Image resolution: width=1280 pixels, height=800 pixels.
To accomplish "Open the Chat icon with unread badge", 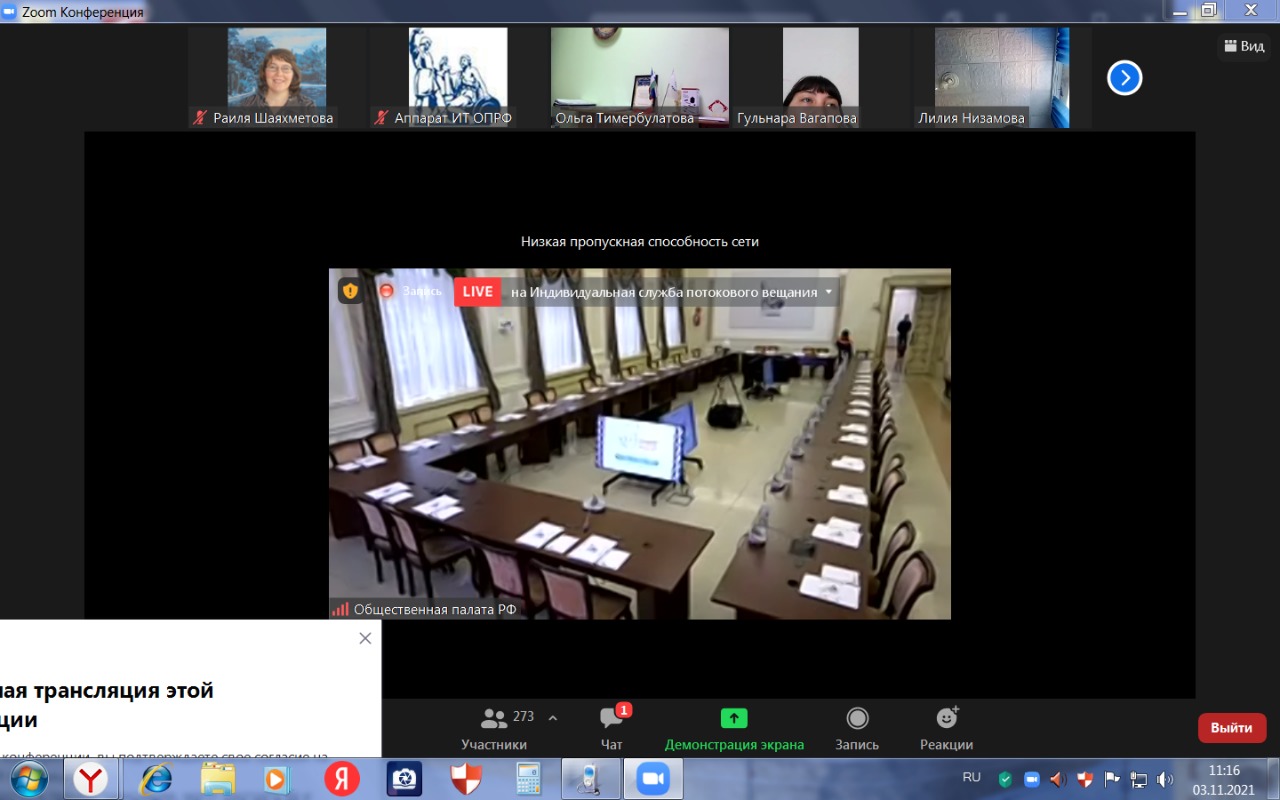I will (x=611, y=718).
